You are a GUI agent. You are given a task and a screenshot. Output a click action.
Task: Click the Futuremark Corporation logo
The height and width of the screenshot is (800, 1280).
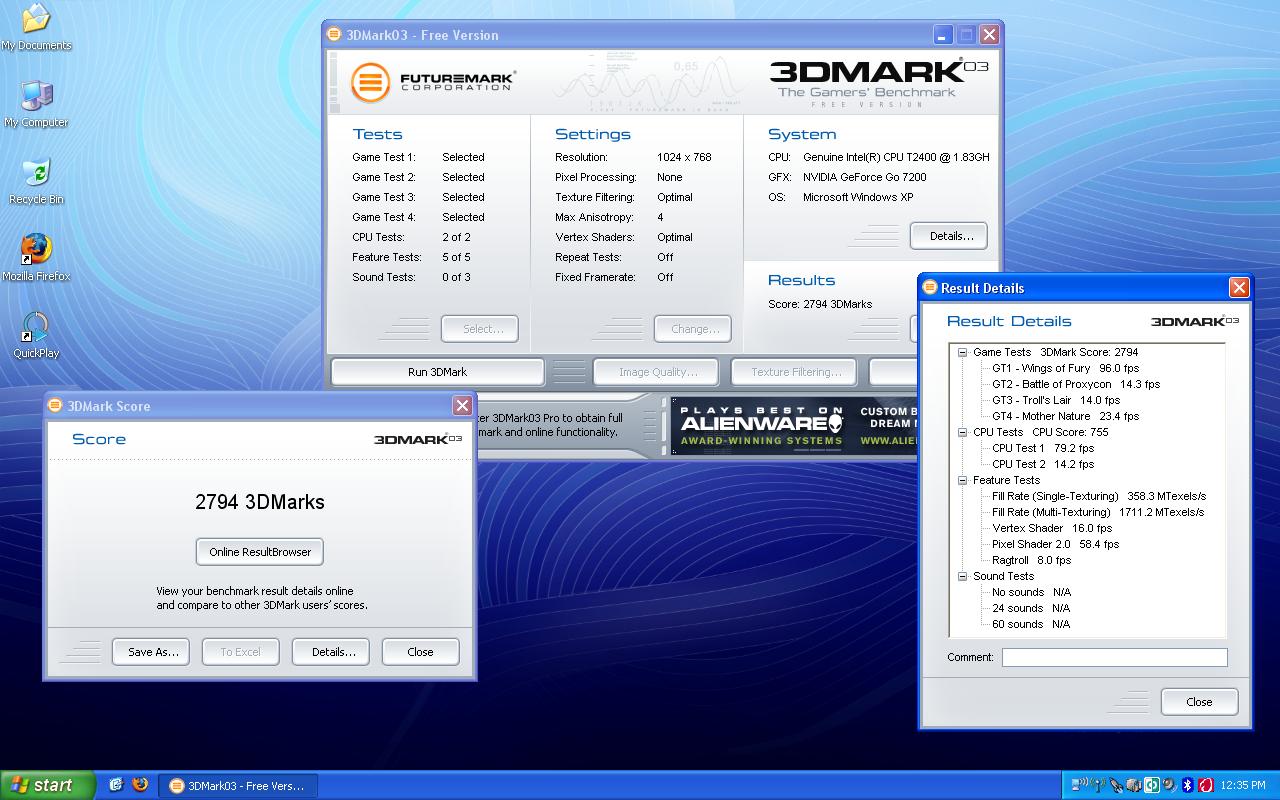pos(432,82)
